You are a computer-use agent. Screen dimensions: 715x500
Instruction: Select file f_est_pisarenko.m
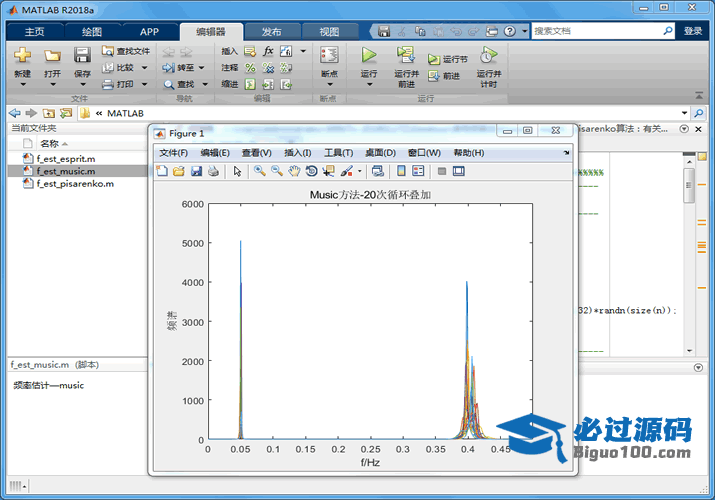pos(75,184)
